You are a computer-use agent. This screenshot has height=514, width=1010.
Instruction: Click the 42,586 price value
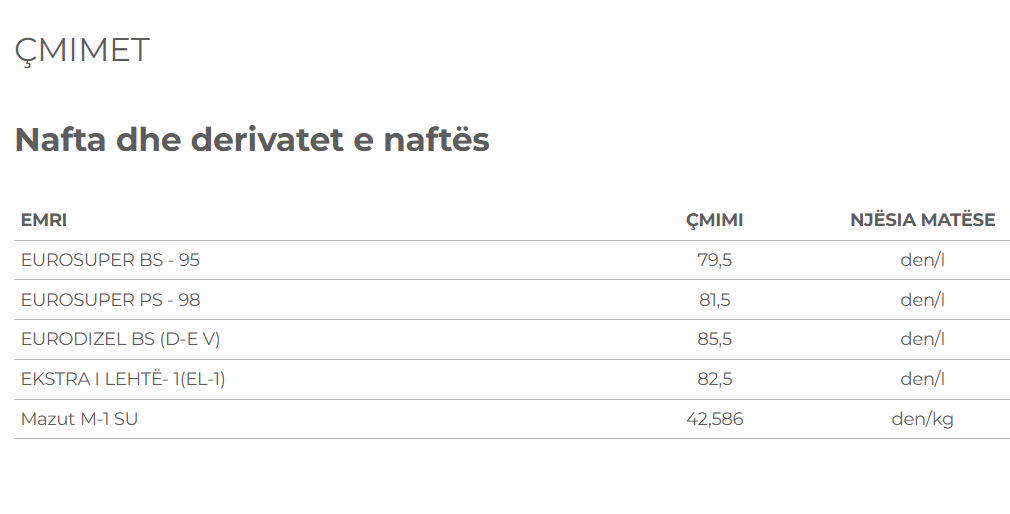(714, 419)
